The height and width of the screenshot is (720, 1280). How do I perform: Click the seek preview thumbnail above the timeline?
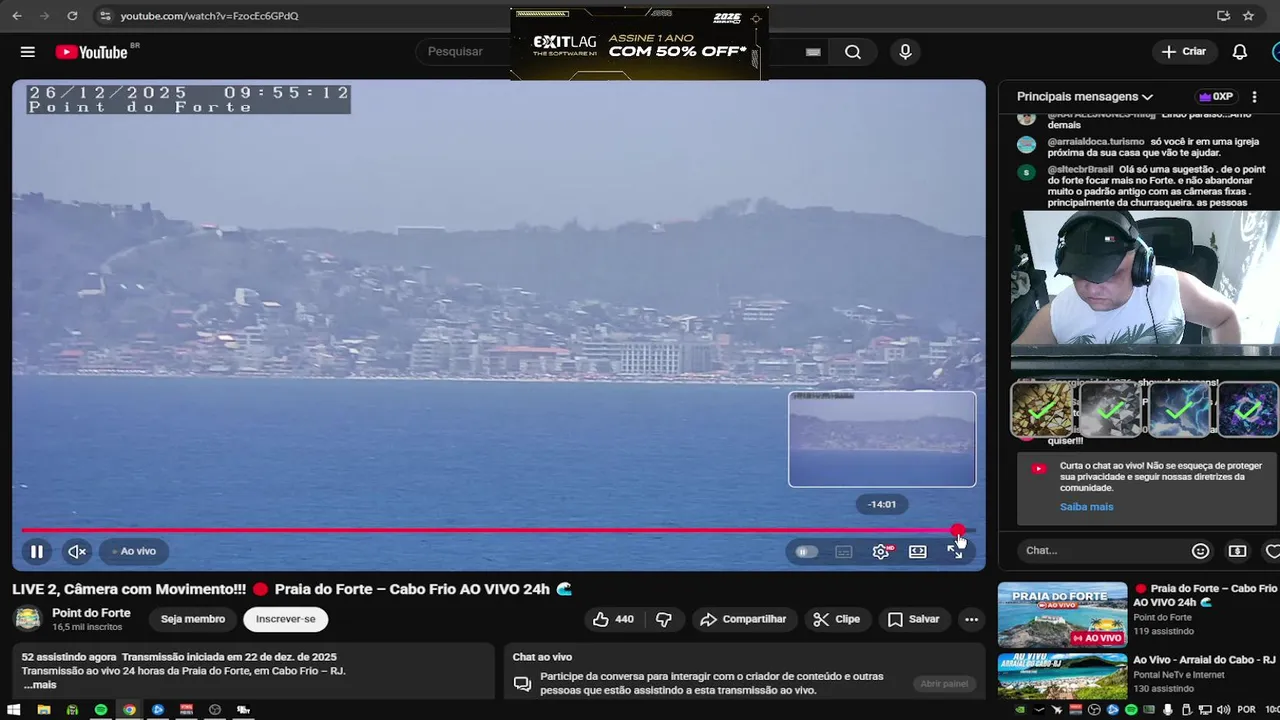[882, 439]
